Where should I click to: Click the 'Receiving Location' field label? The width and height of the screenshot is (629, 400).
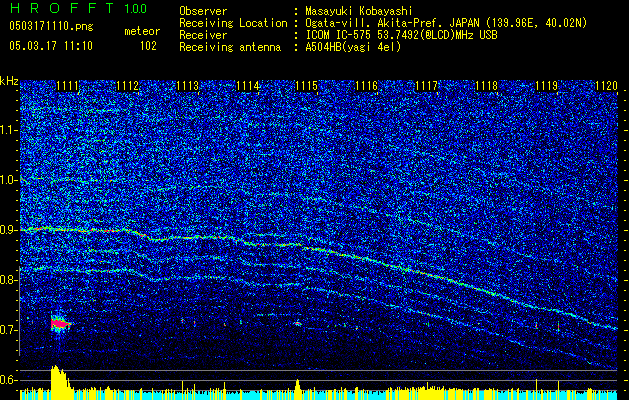pyautogui.click(x=233, y=23)
